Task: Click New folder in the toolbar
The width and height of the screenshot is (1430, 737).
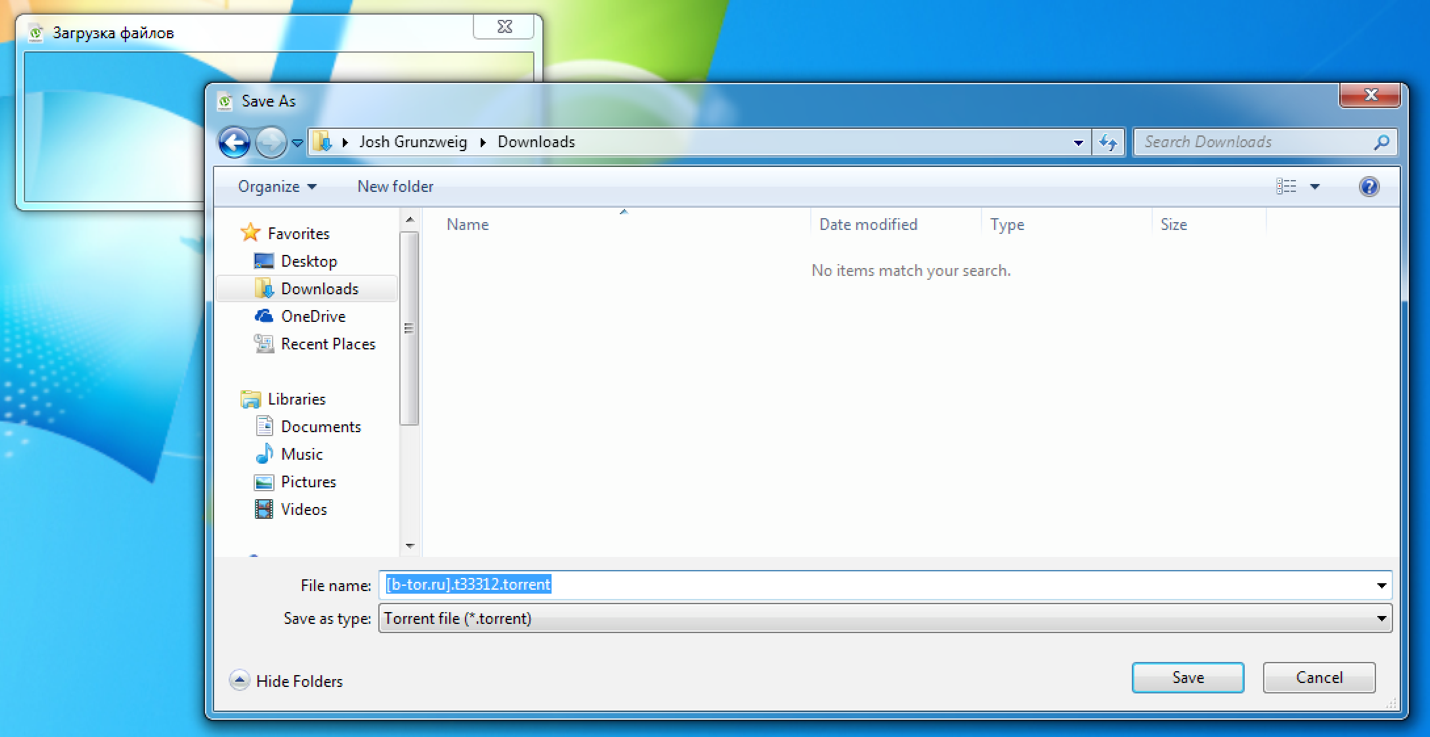Action: 395,187
